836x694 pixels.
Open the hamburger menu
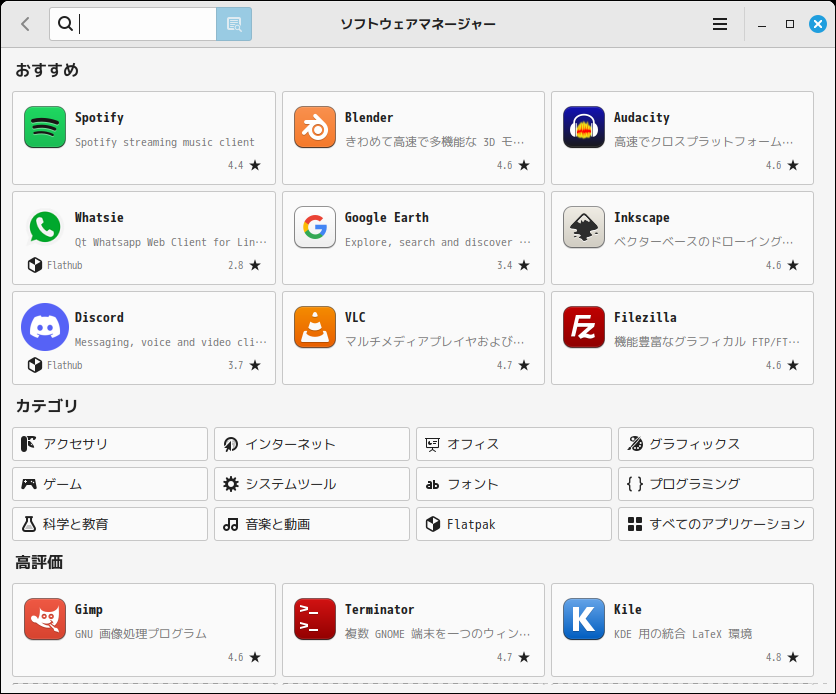point(720,24)
